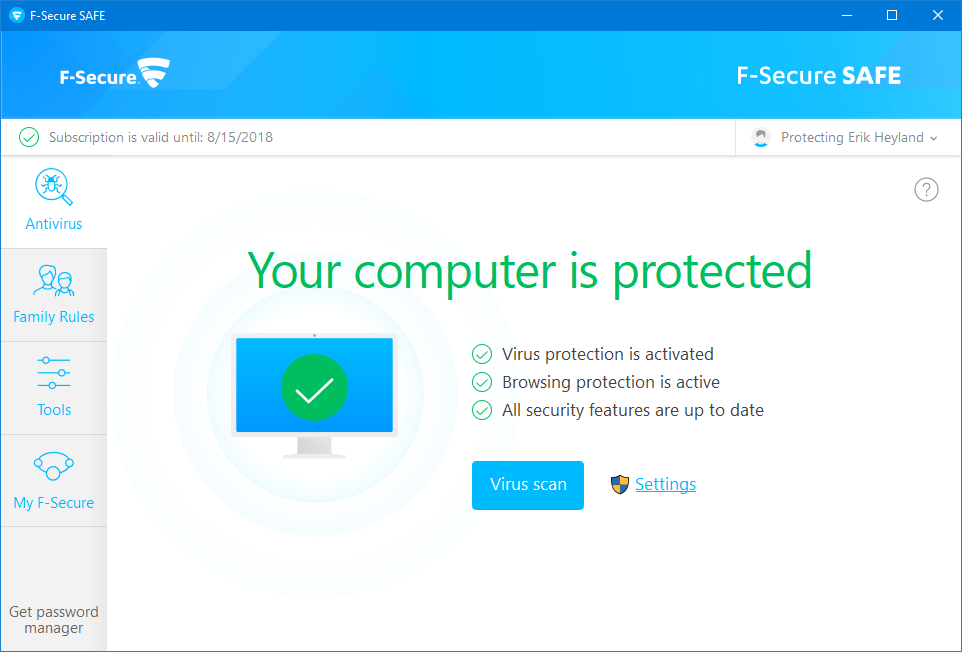Click the Browsing protection active checkmark

[x=482, y=382]
